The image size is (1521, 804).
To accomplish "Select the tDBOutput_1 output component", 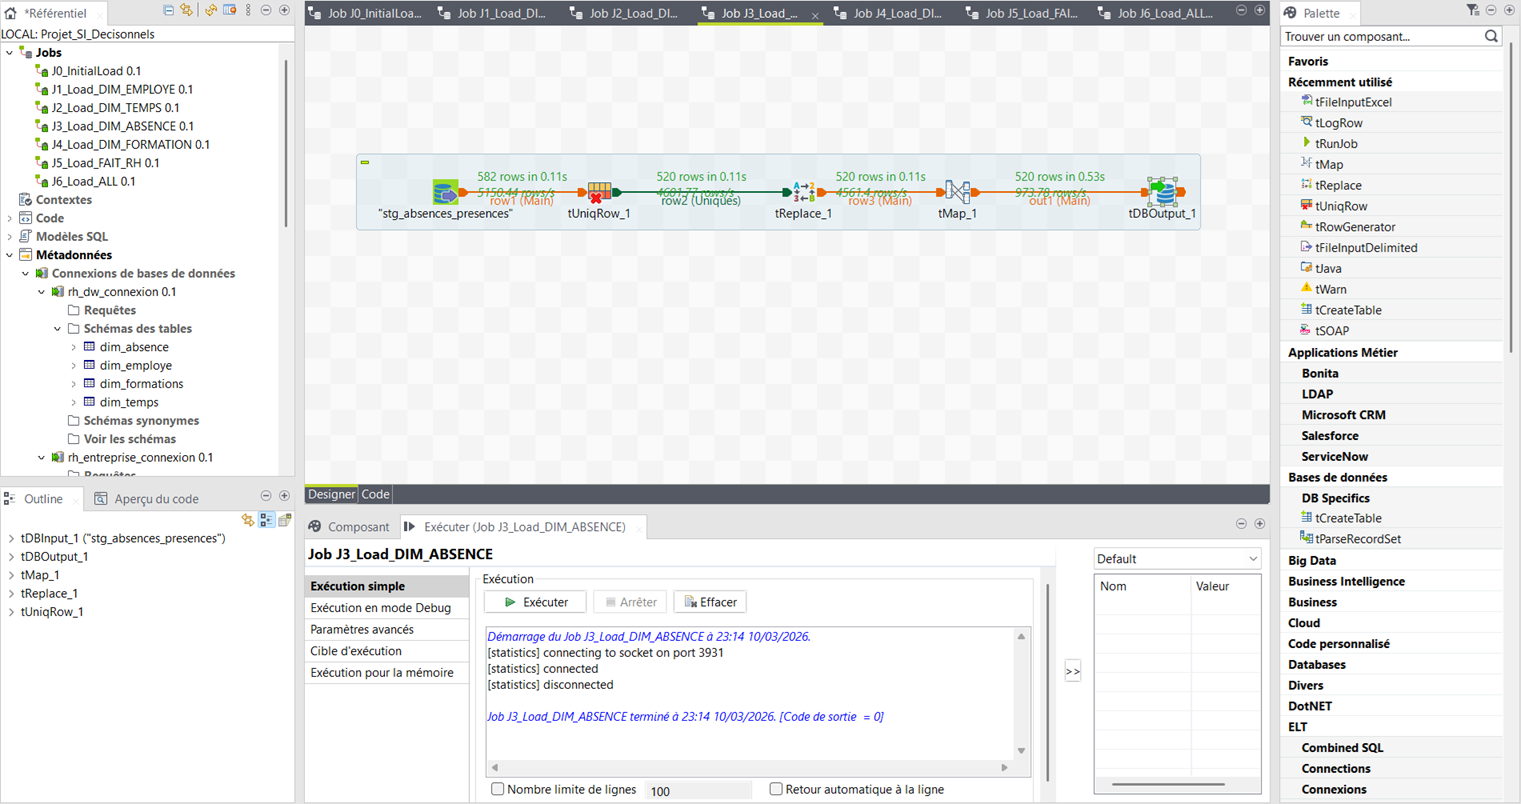I will click(1165, 191).
